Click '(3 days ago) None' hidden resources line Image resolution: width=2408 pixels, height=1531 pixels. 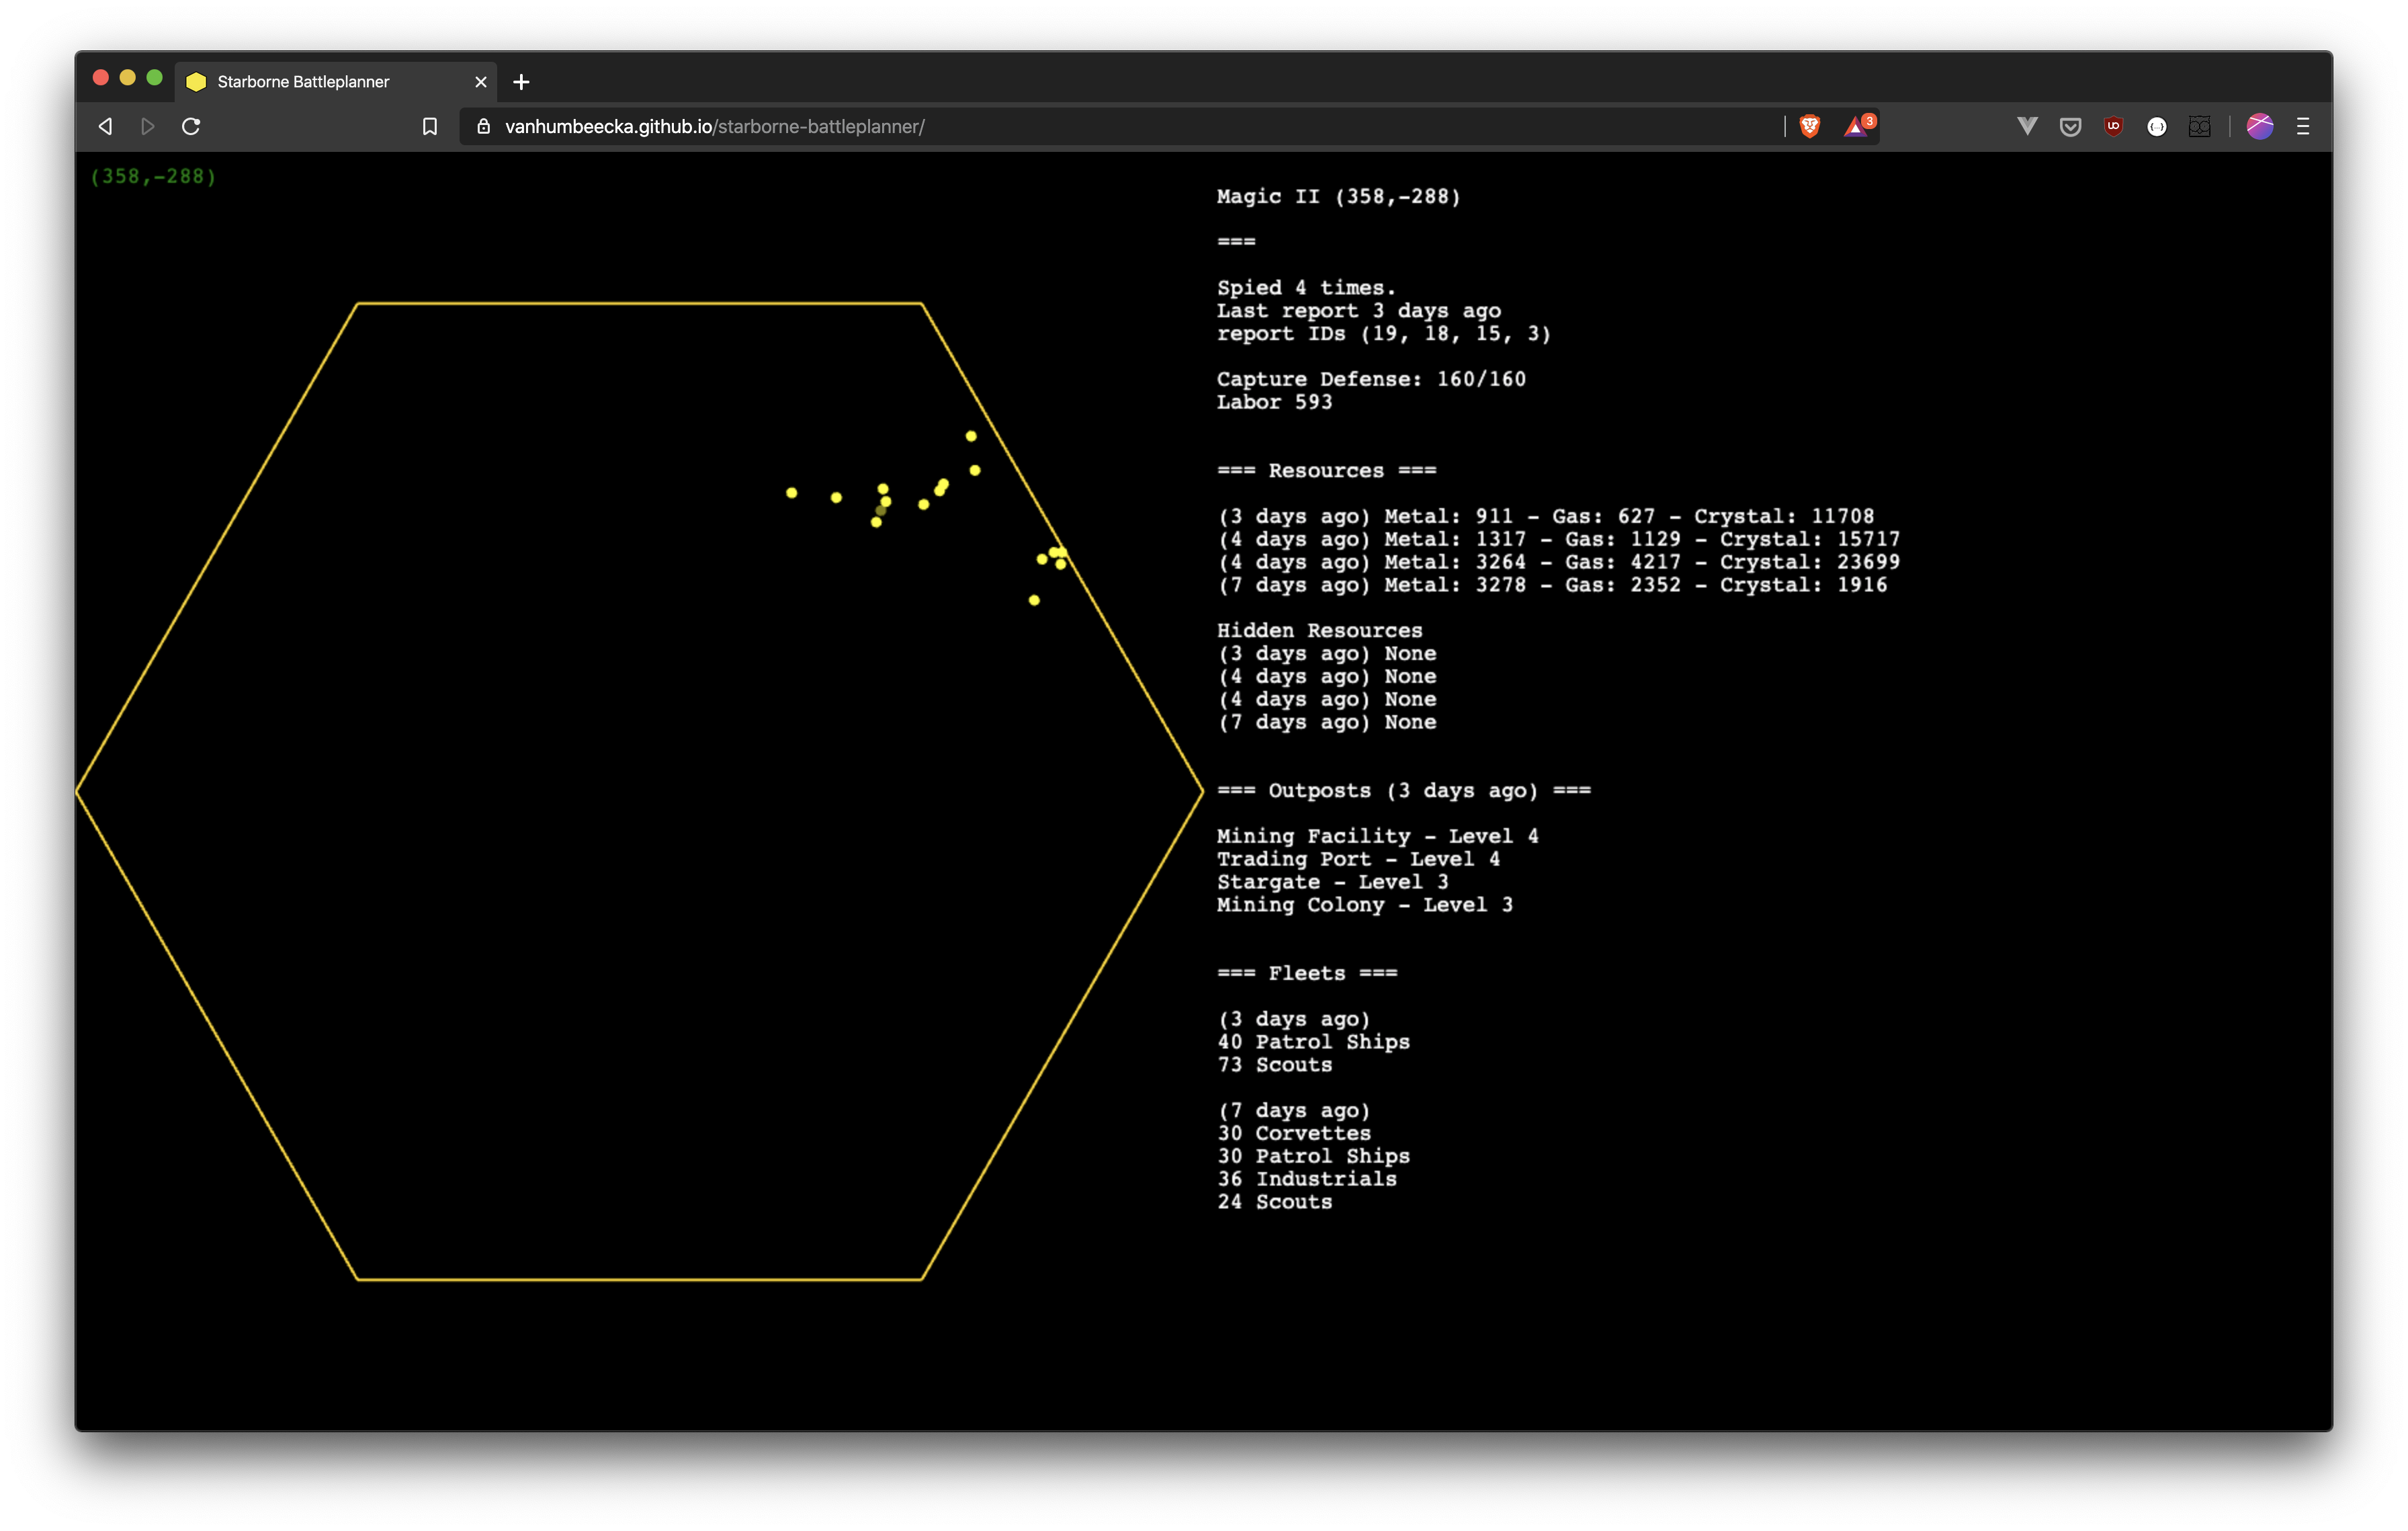pos(1326,654)
